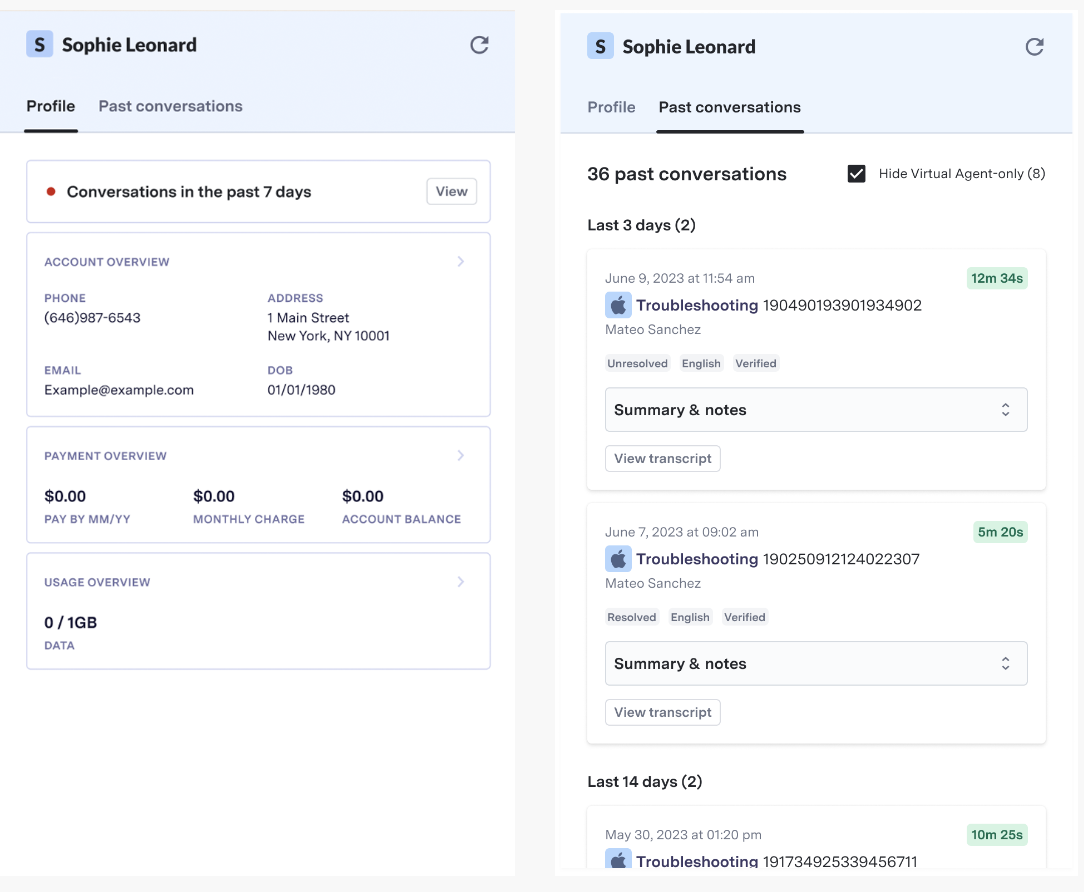The image size is (1084, 892).
Task: Uncheck Hide Virtual Agent-only checkbox
Action: [856, 174]
